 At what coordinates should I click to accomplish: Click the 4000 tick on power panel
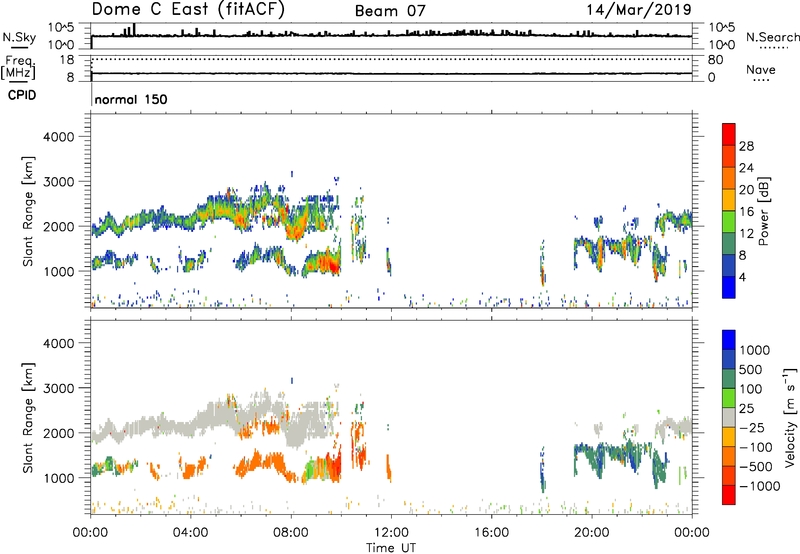tap(59, 137)
